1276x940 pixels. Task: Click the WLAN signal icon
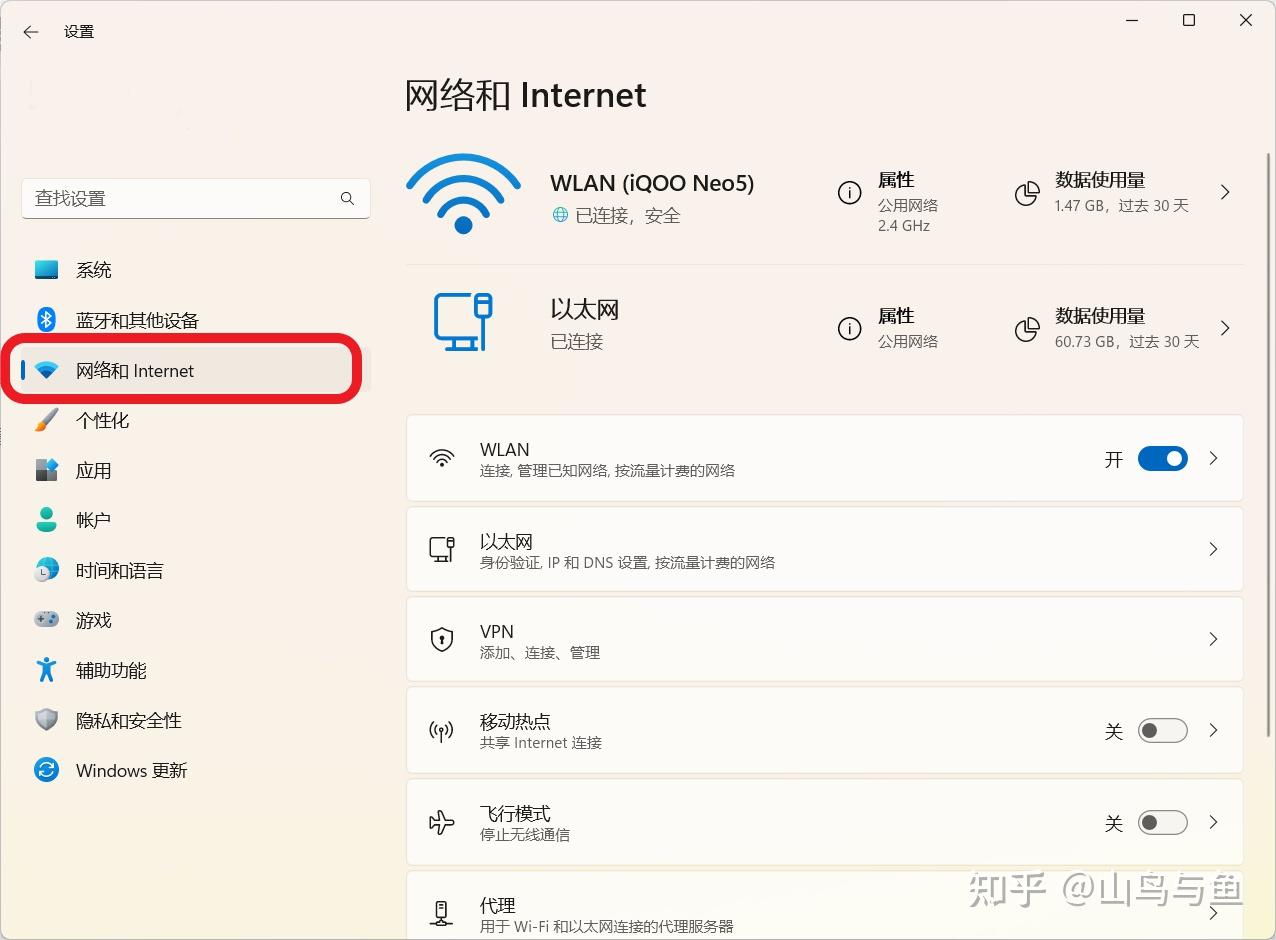463,192
